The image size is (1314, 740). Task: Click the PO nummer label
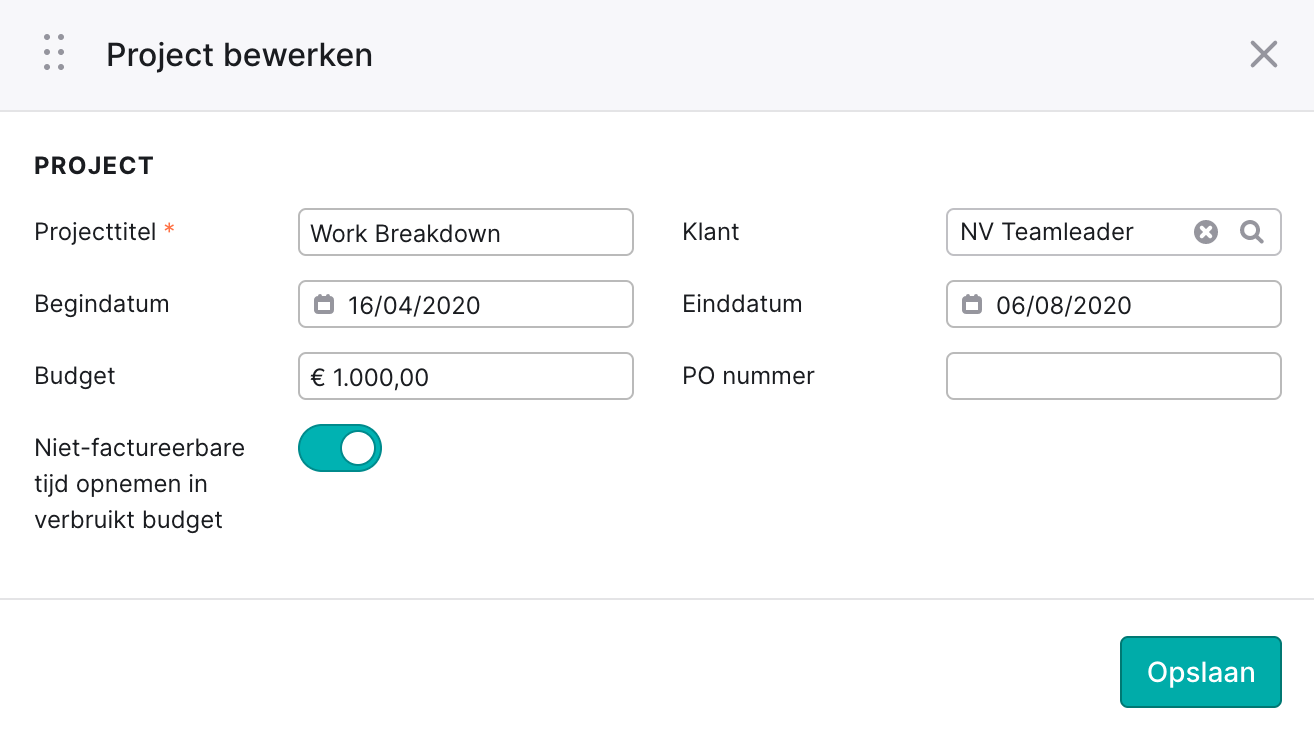(x=748, y=376)
